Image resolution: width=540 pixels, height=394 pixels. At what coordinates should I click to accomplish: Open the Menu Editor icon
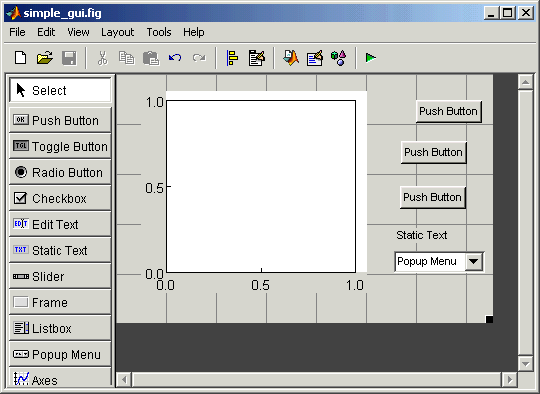click(257, 58)
